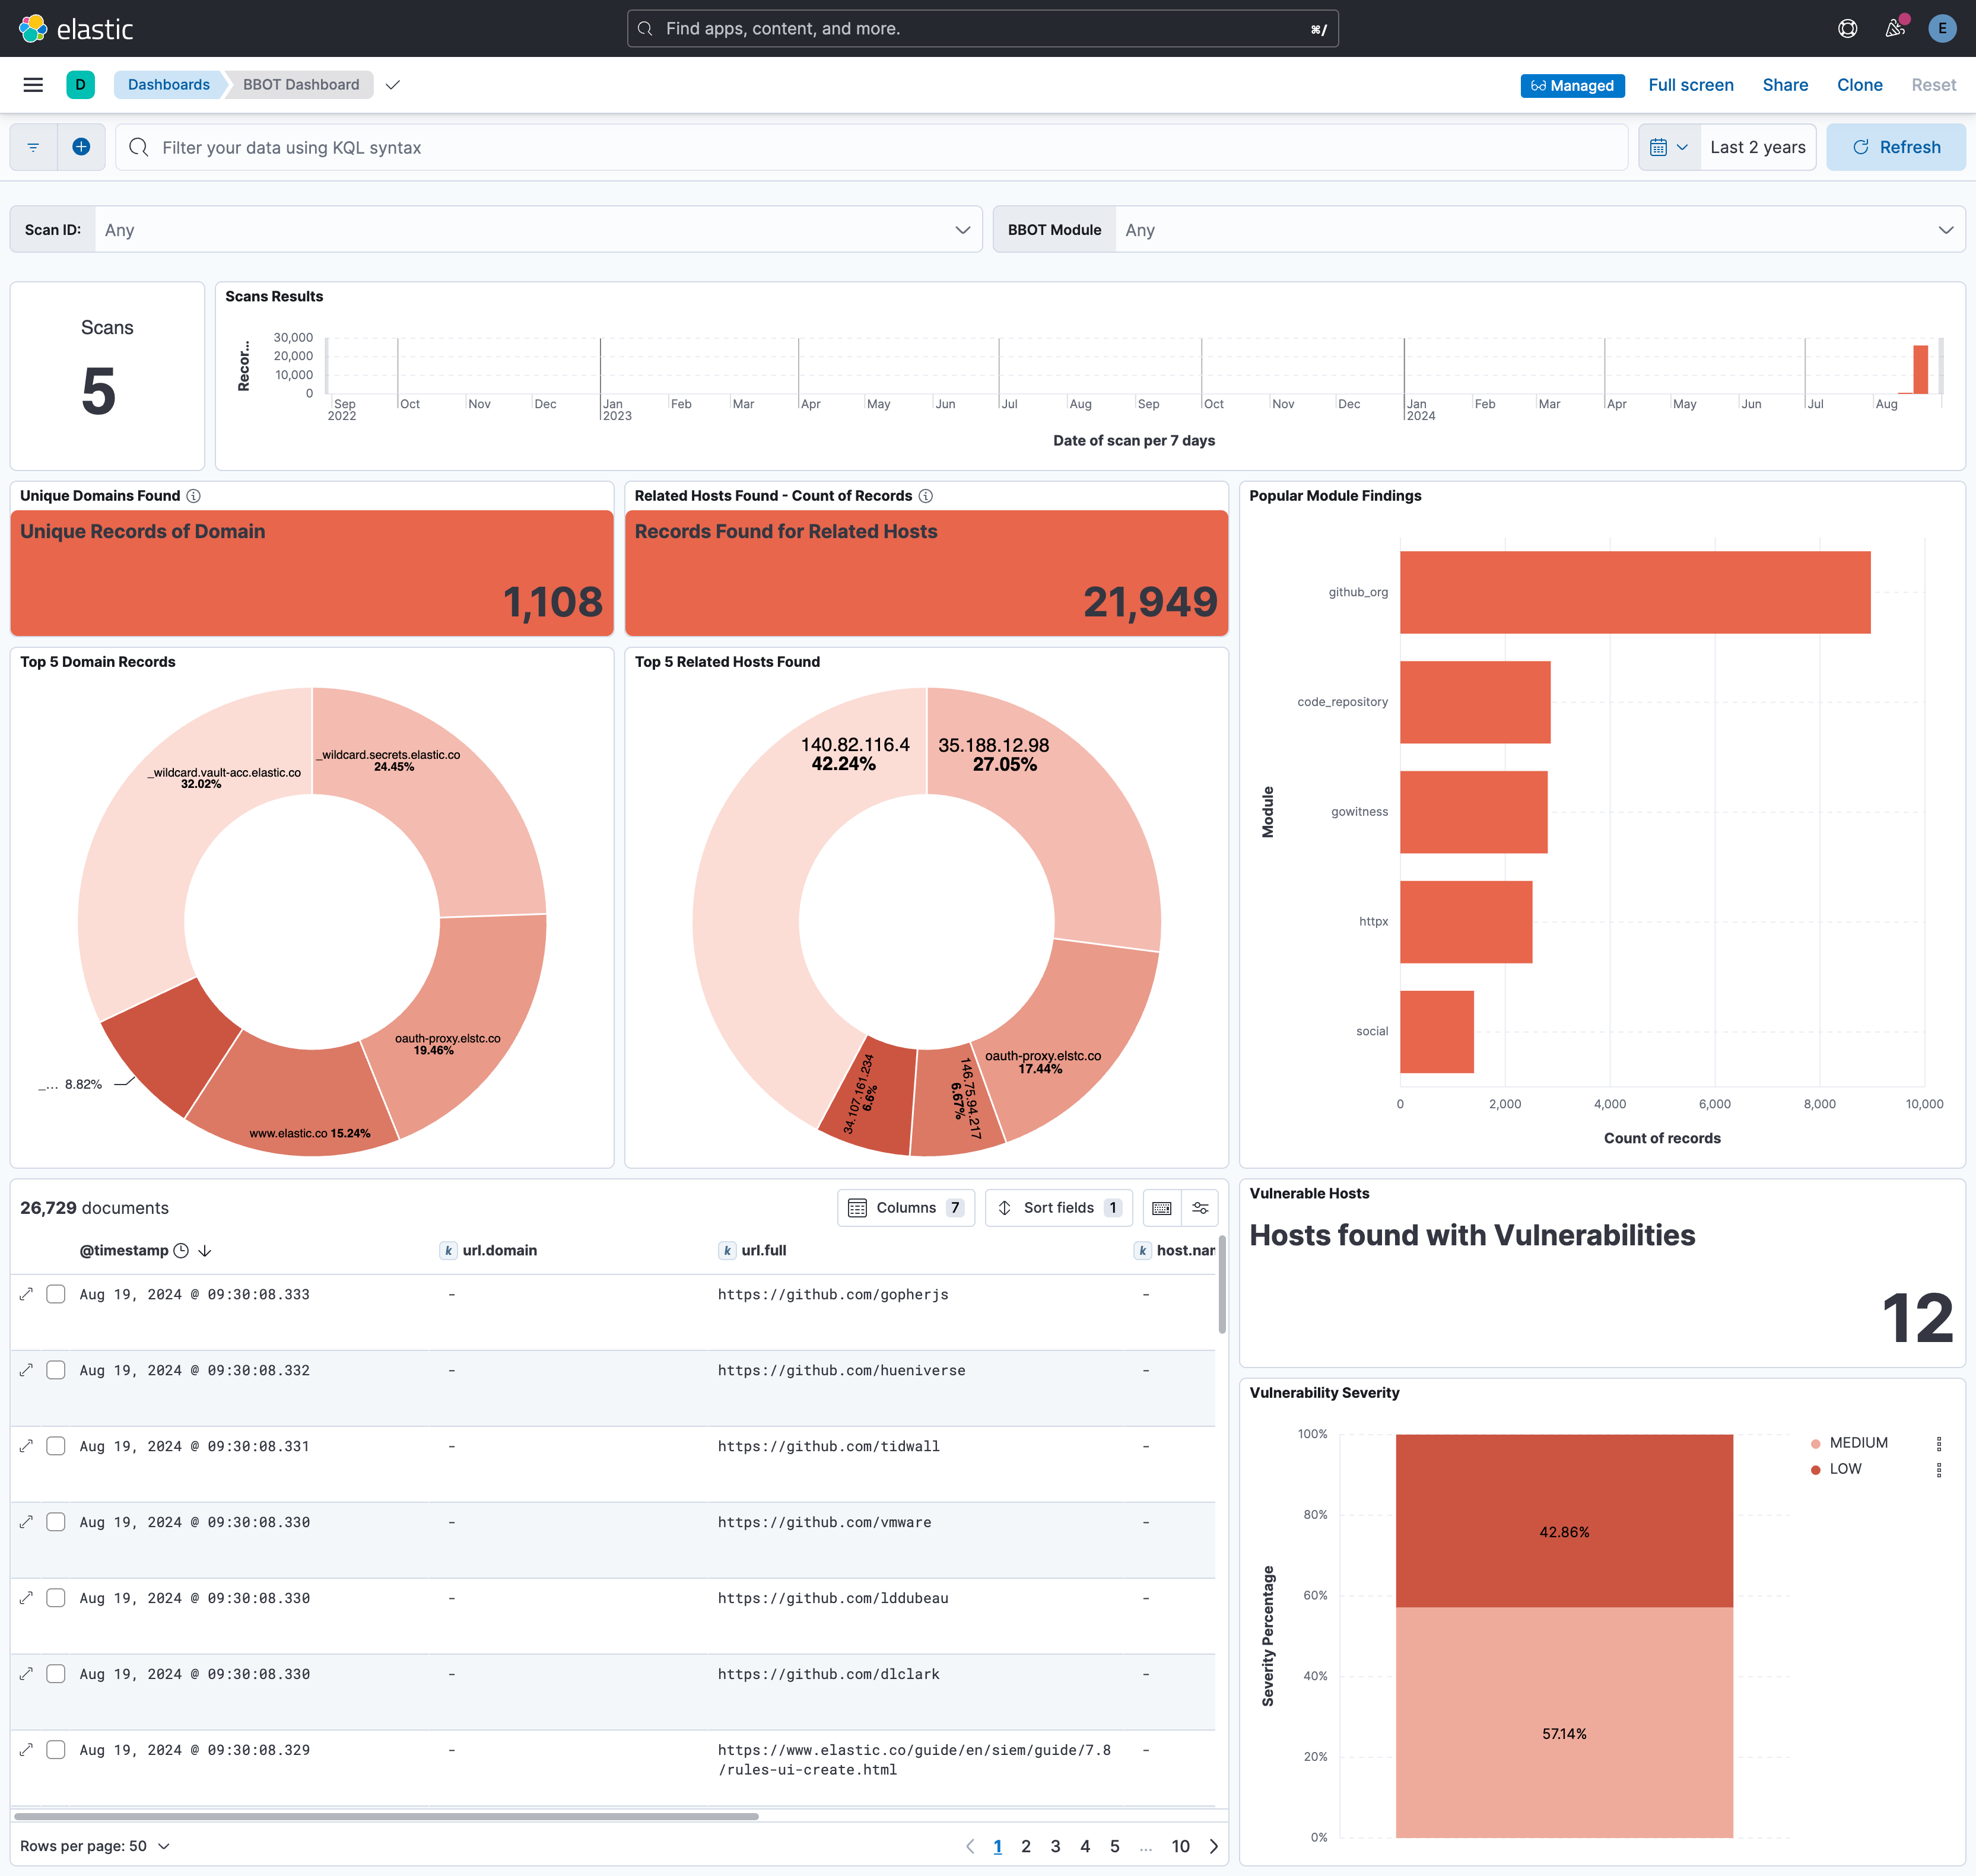Expand the gopherjs document row
The height and width of the screenshot is (1876, 1976).
pos(27,1294)
